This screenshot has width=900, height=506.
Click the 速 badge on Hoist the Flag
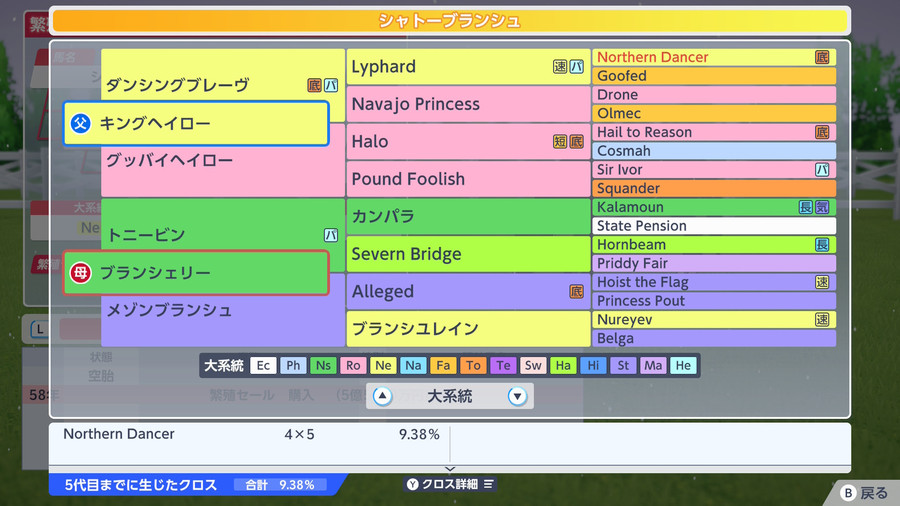(822, 282)
